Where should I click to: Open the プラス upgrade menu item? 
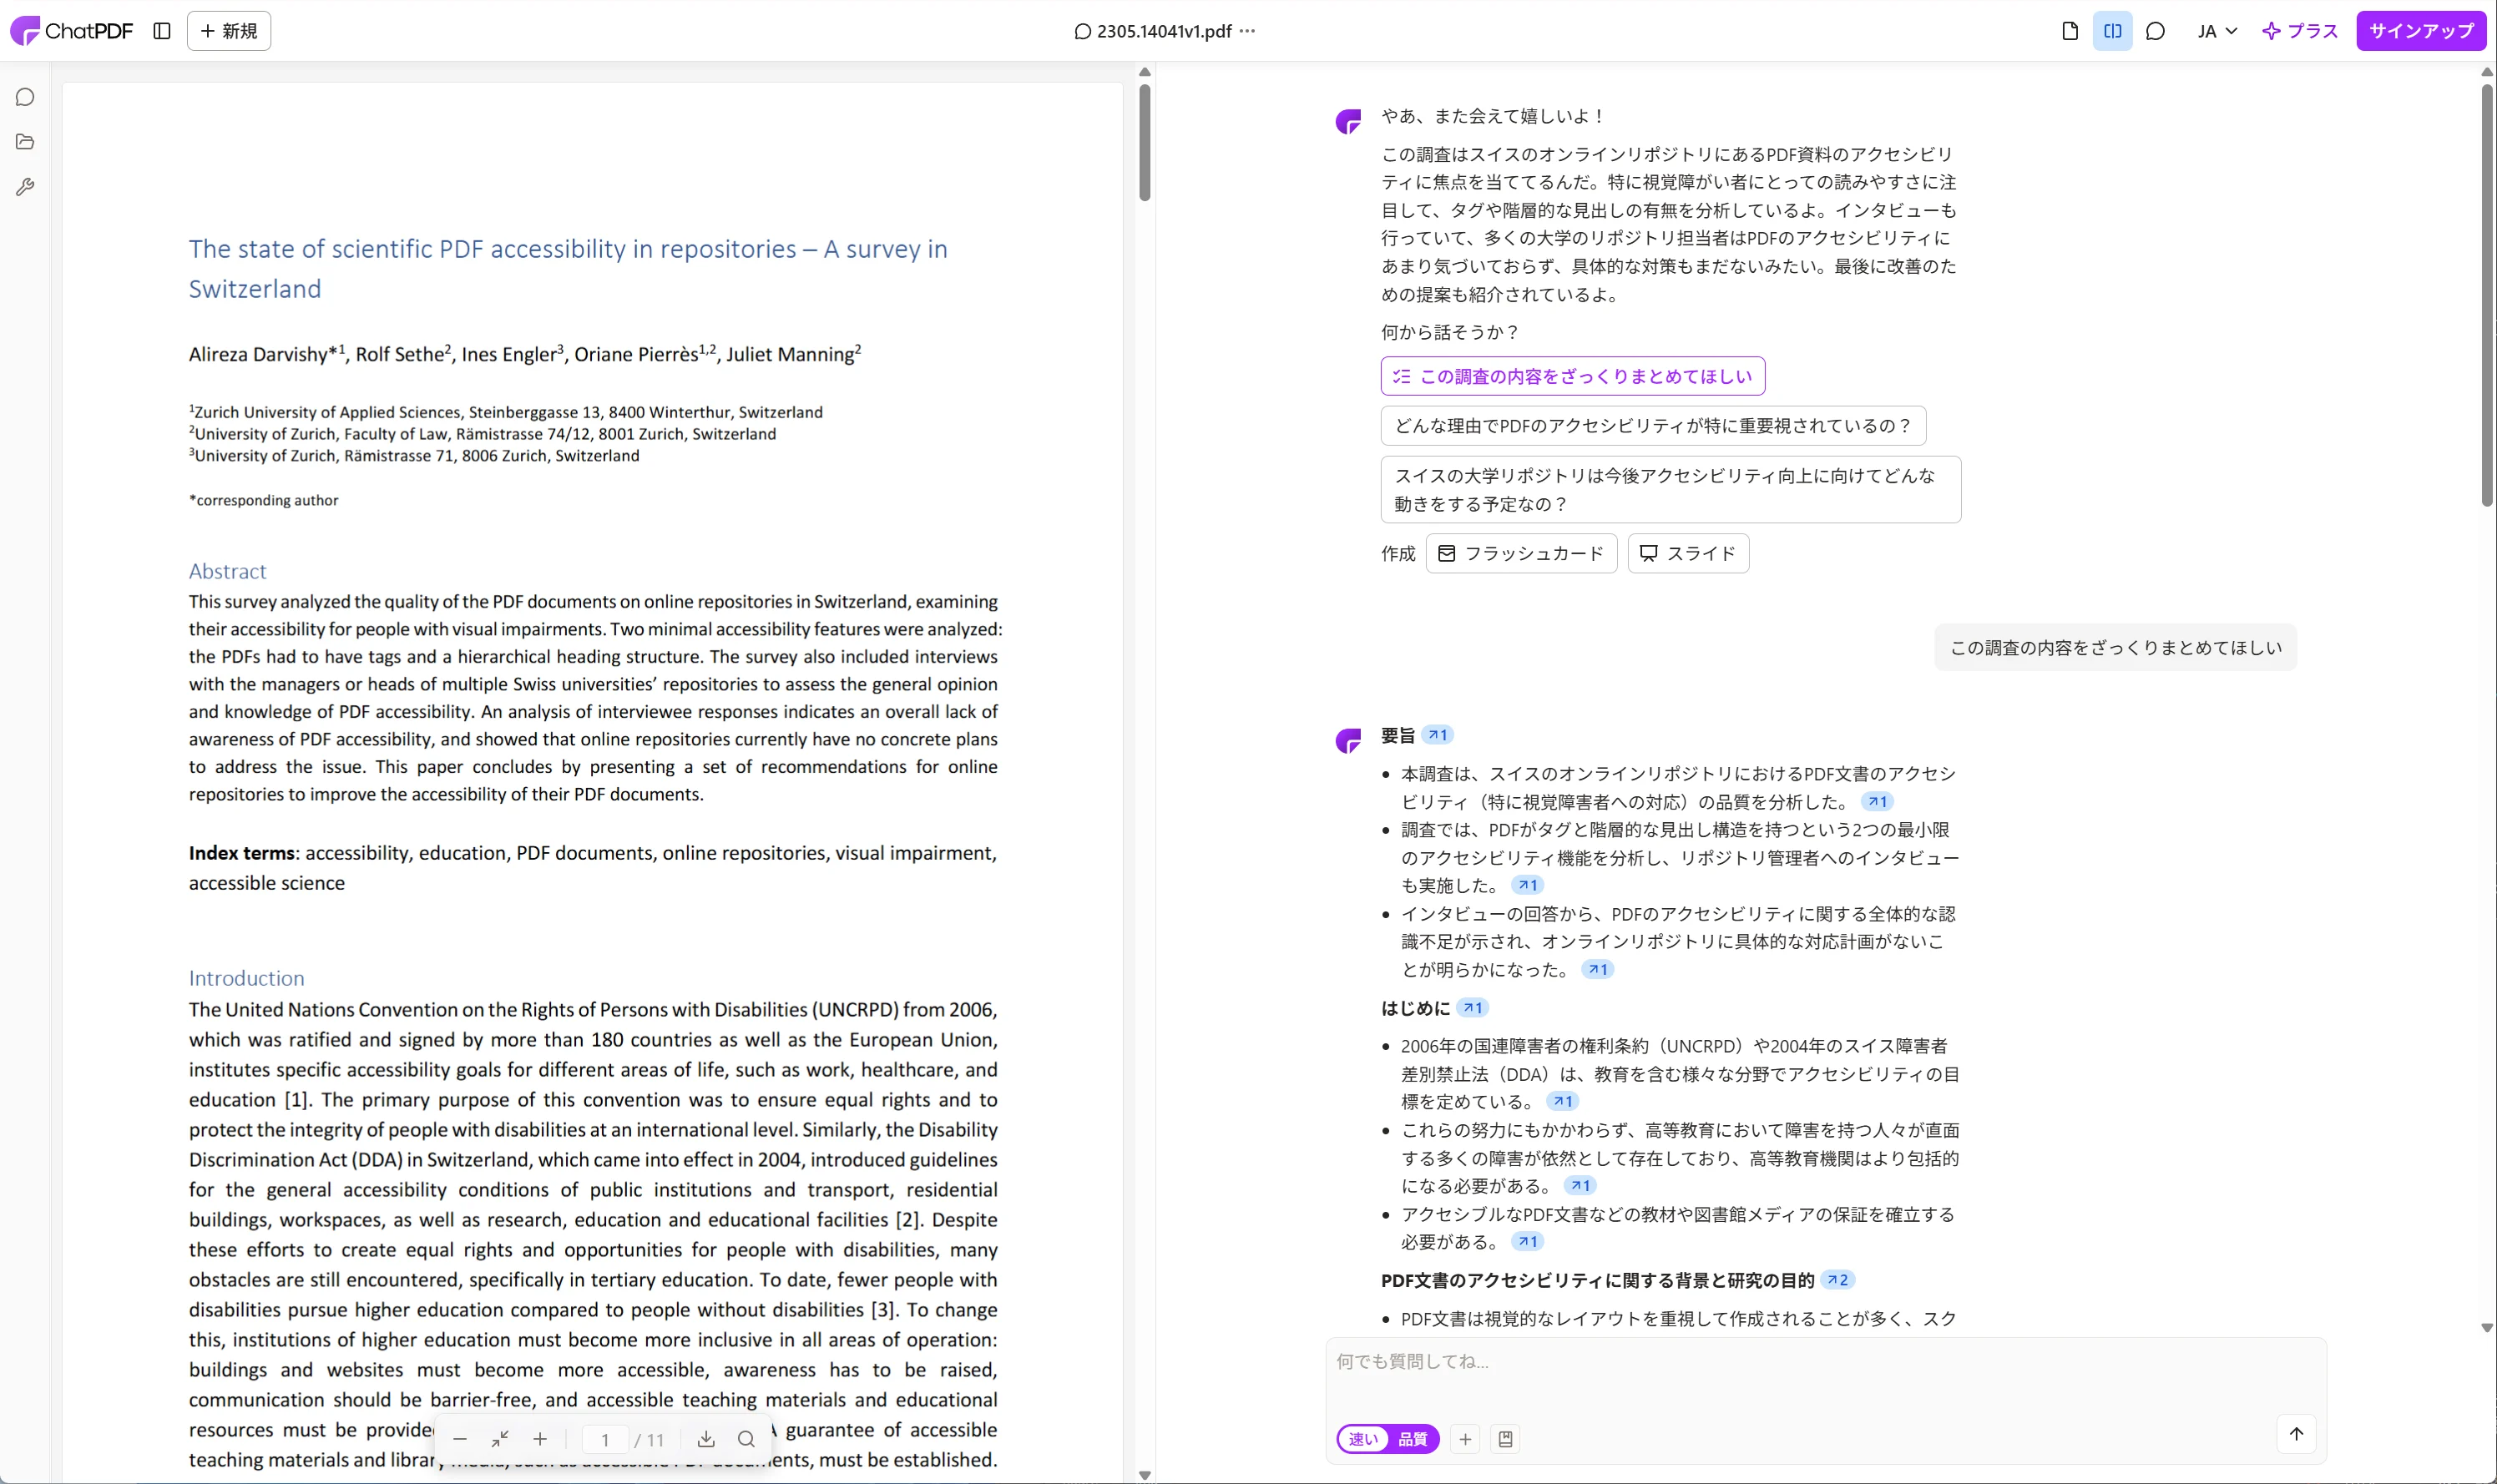pyautogui.click(x=2300, y=31)
